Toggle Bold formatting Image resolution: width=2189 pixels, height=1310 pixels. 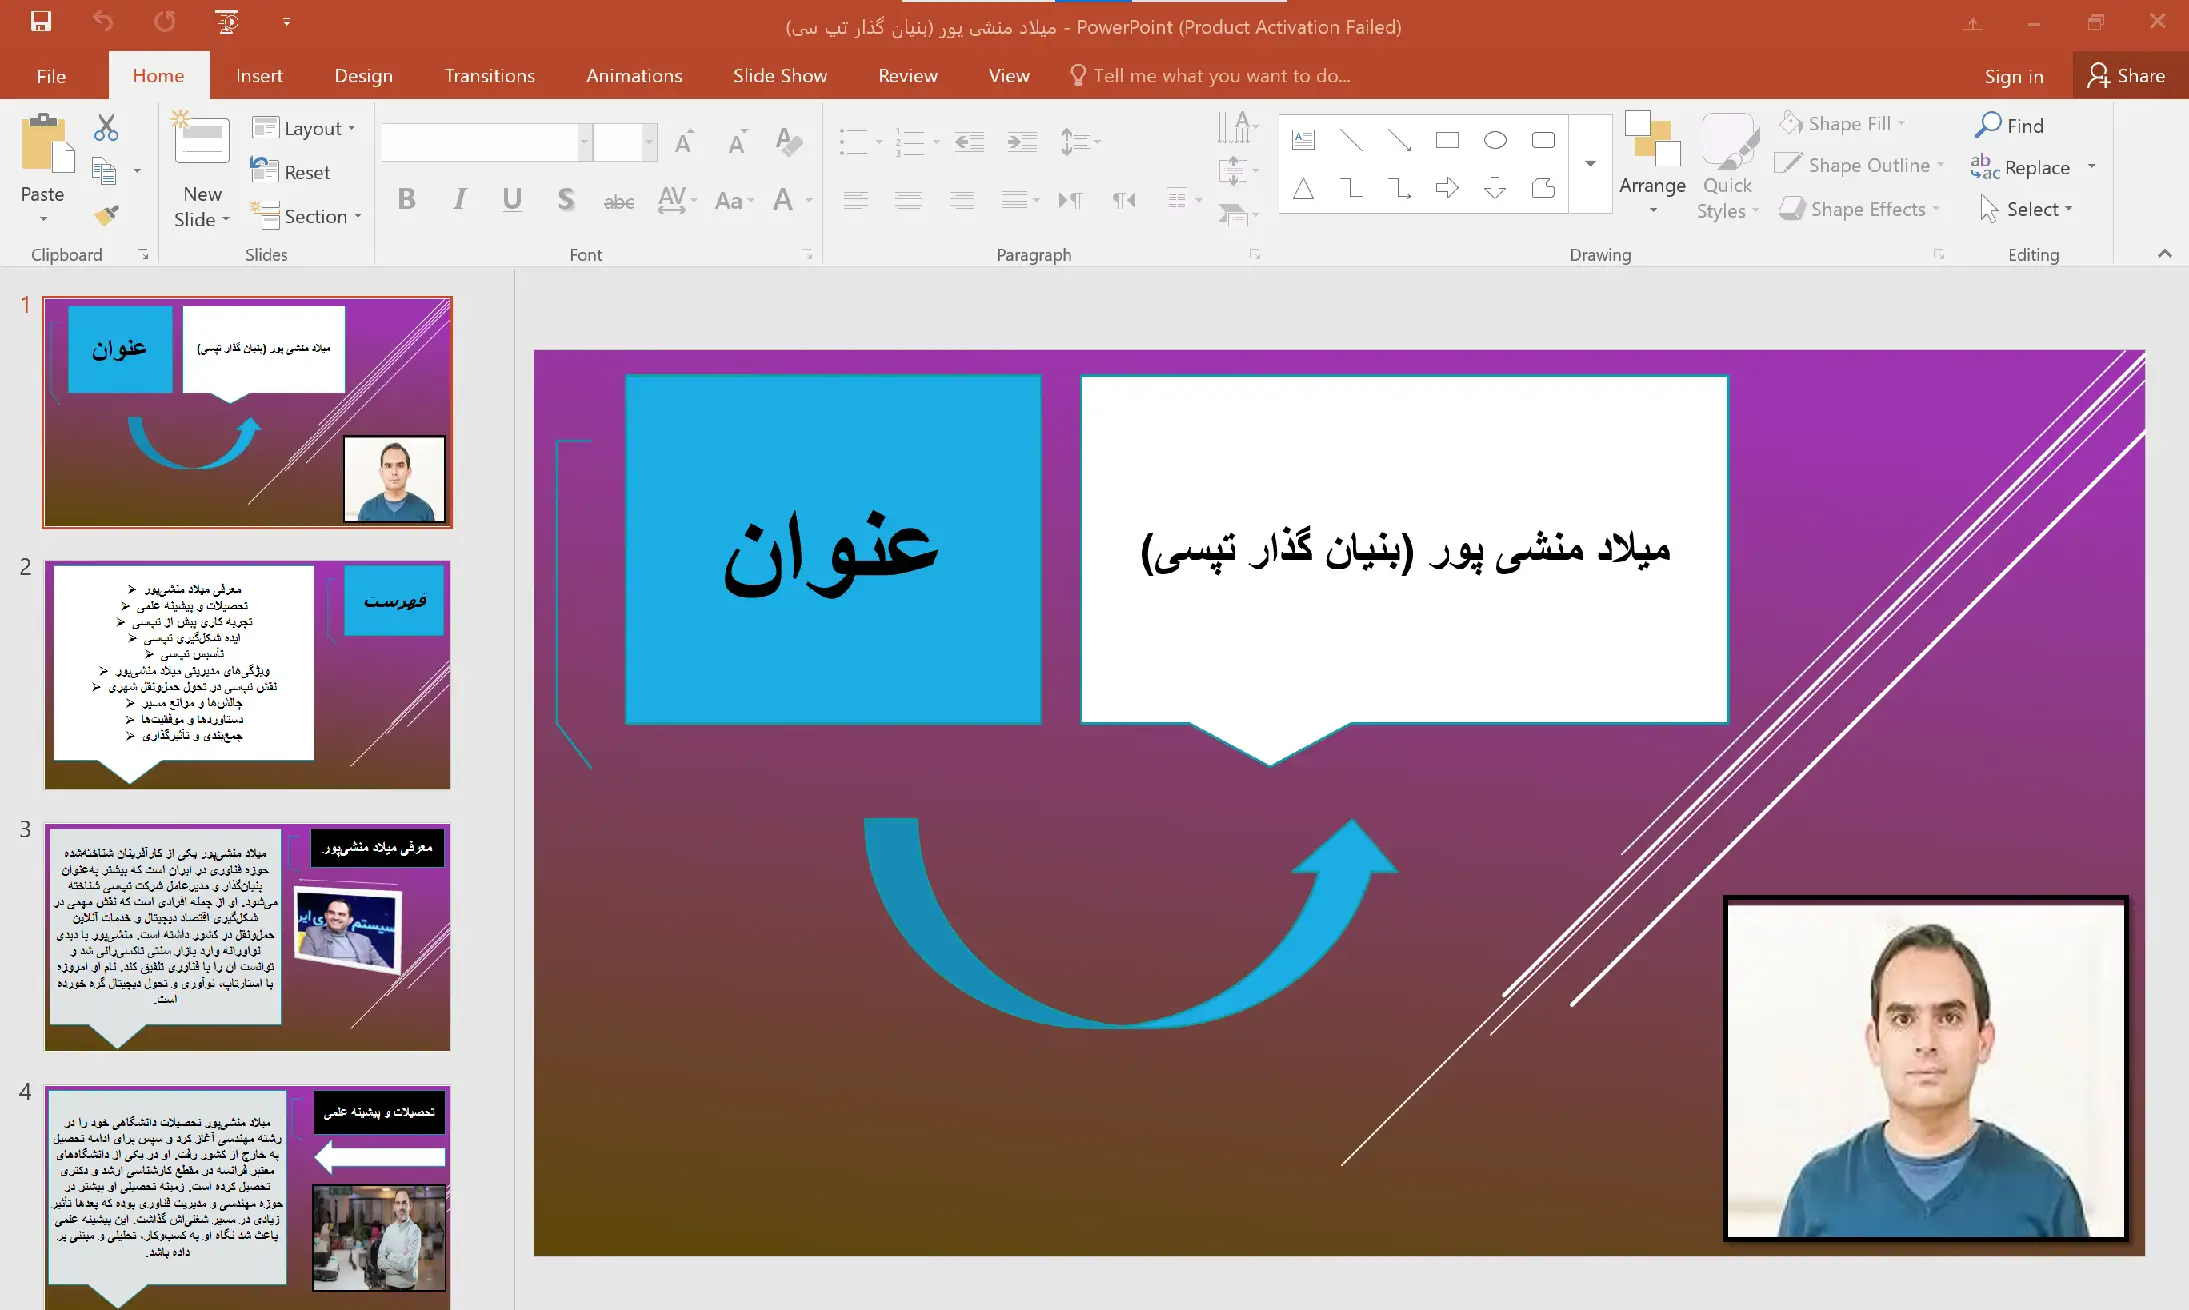(406, 200)
